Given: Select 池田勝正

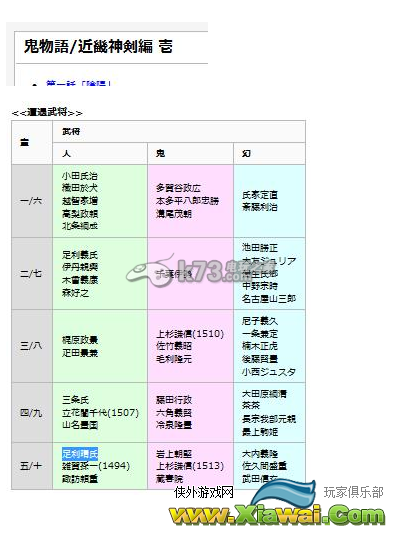Looking at the screenshot, I should (x=260, y=248).
